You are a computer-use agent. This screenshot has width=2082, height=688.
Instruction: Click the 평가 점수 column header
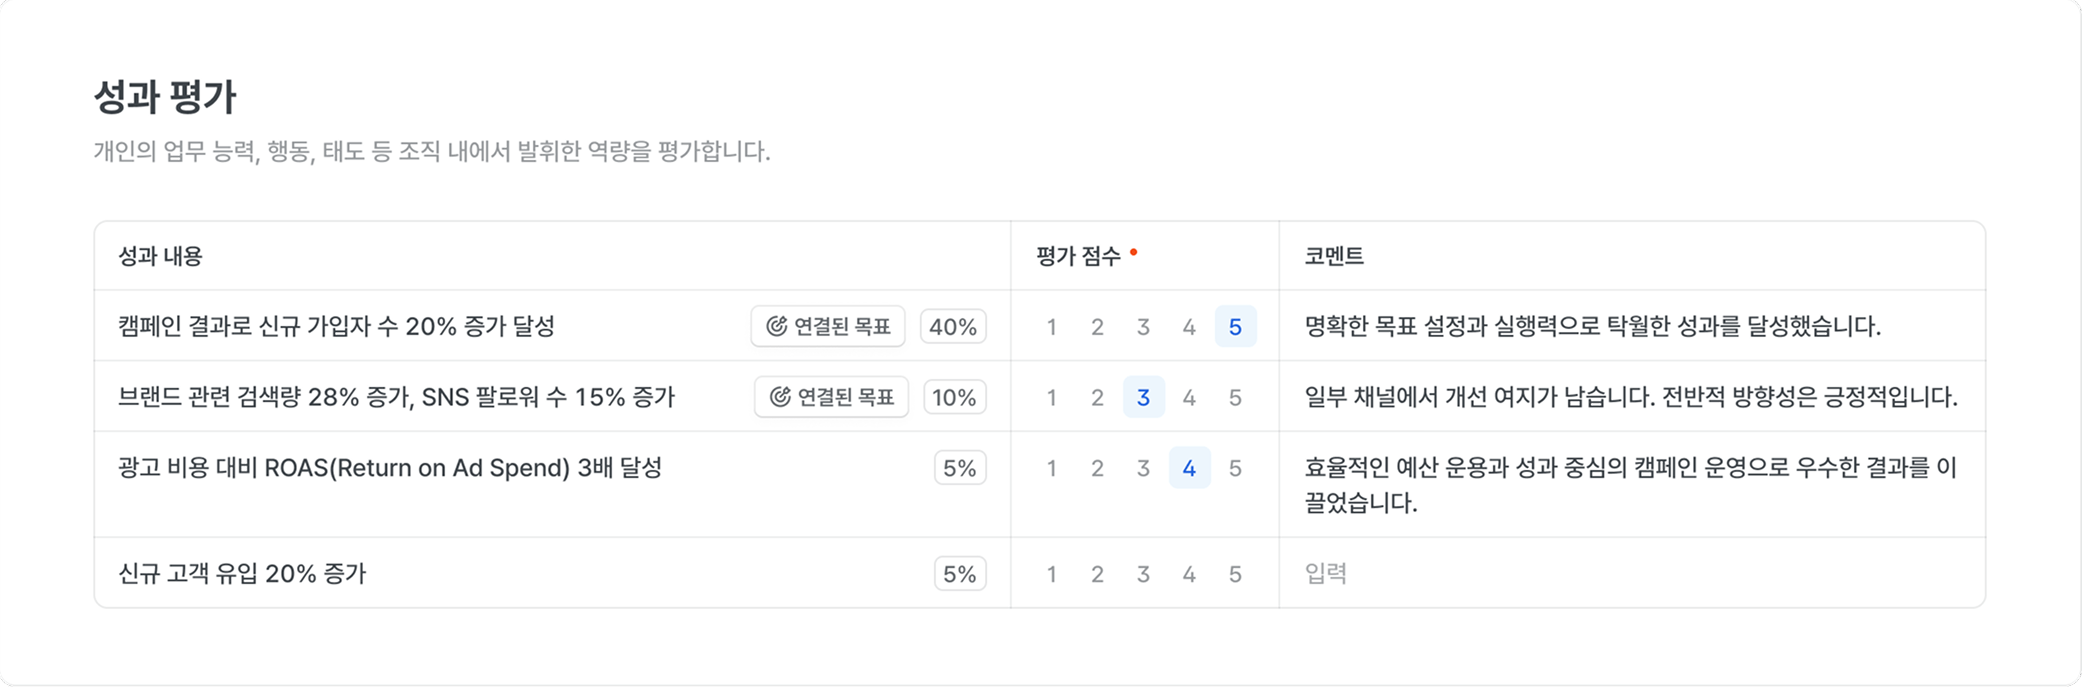click(x=1078, y=256)
